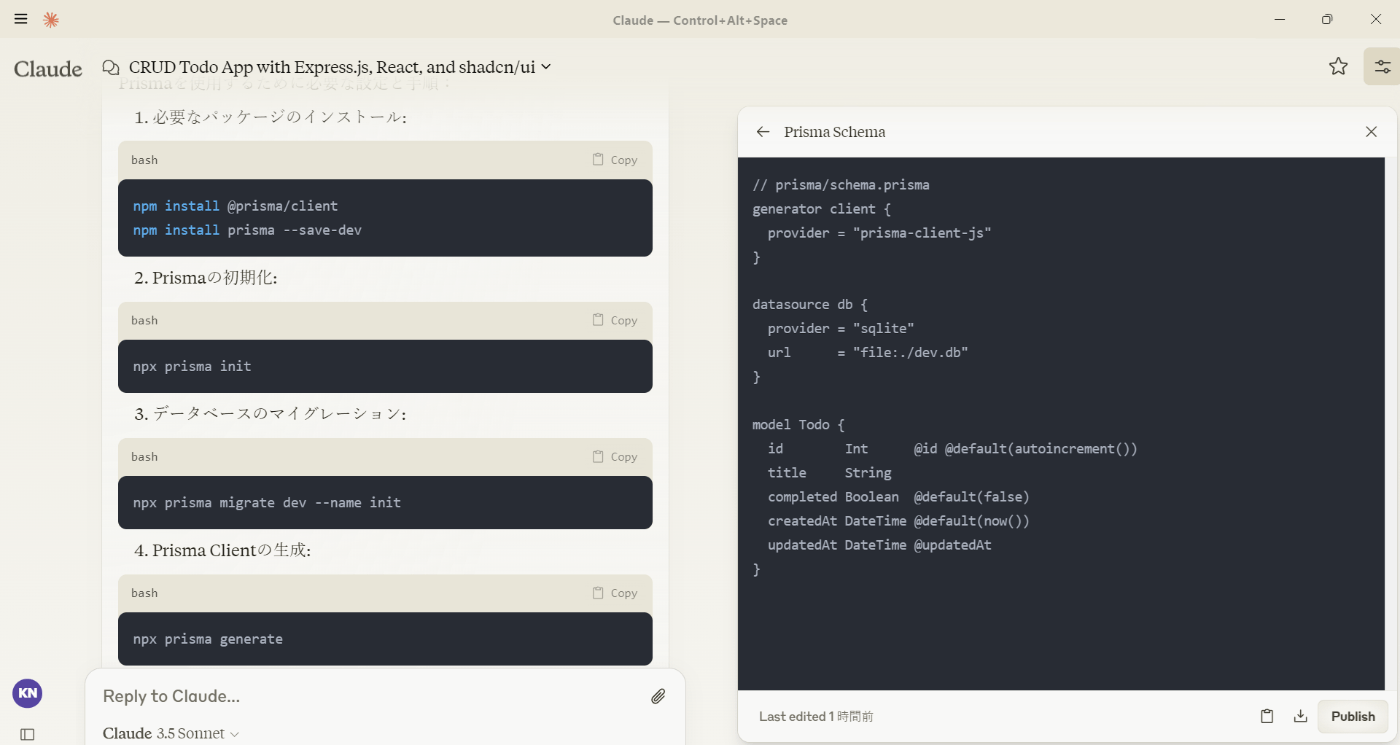Viewport: 1400px width, 745px height.
Task: Copy the npx prisma generate code block
Action: tap(614, 593)
